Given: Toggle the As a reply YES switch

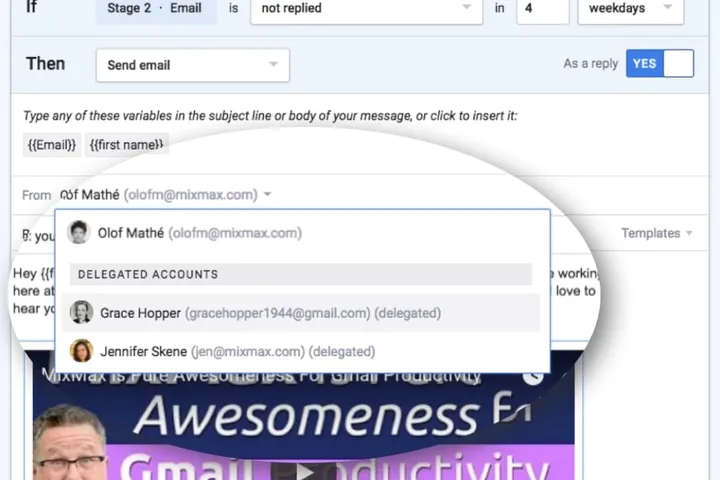Looking at the screenshot, I should pyautogui.click(x=659, y=63).
